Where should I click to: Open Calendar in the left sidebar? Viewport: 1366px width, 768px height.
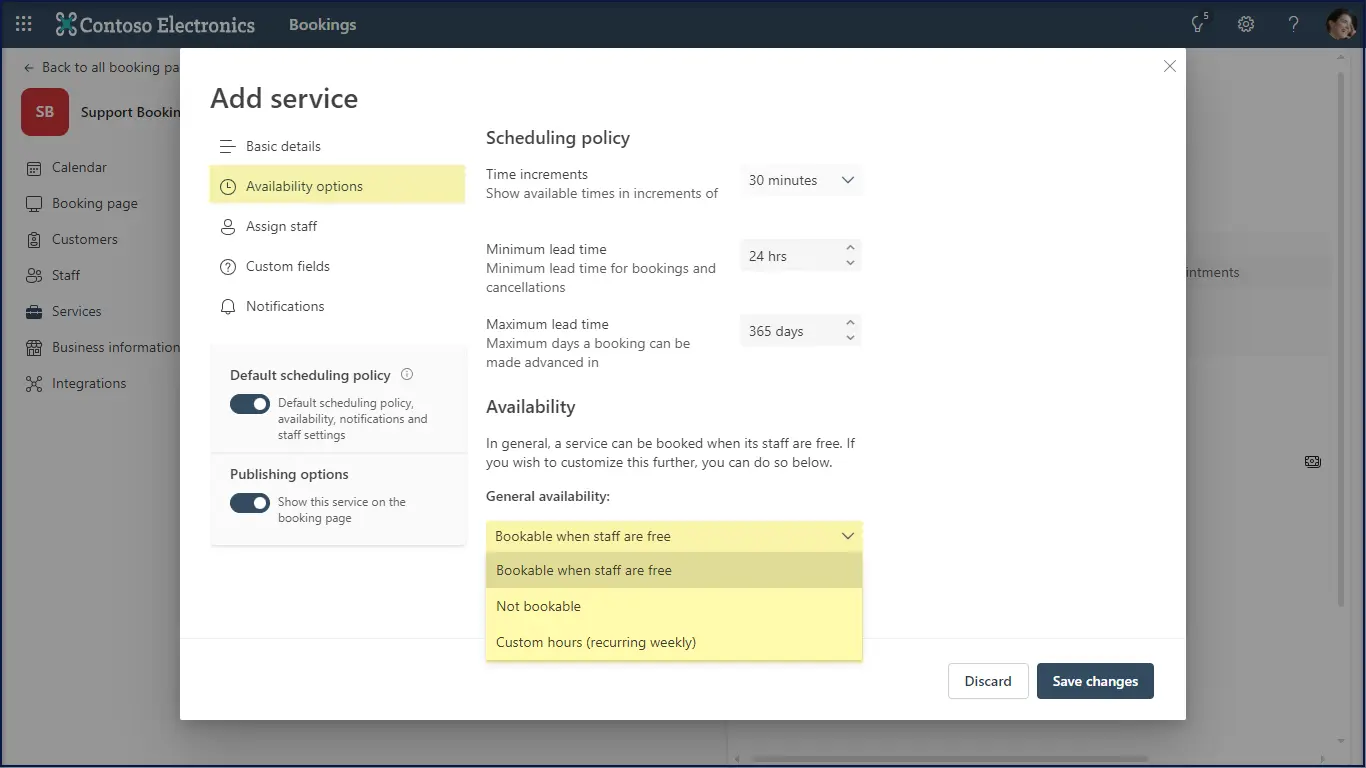[79, 168]
